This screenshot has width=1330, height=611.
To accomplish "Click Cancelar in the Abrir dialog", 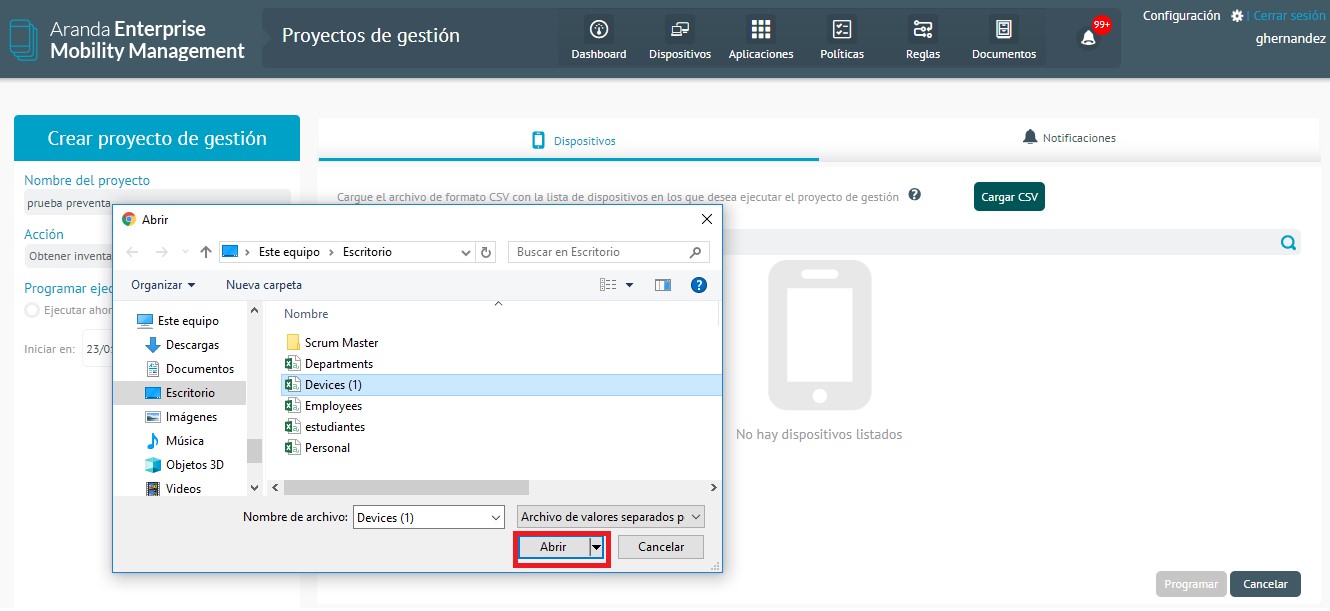I will click(x=661, y=547).
